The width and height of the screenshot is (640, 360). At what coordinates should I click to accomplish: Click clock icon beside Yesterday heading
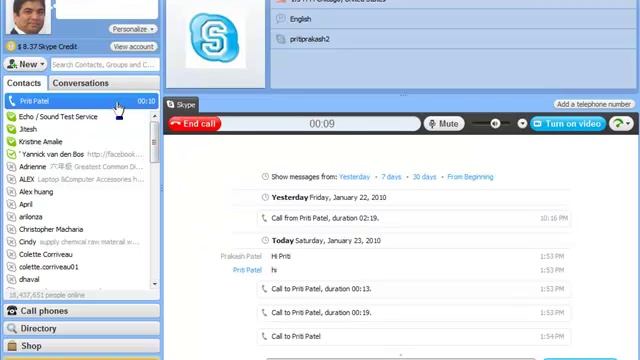(x=265, y=197)
